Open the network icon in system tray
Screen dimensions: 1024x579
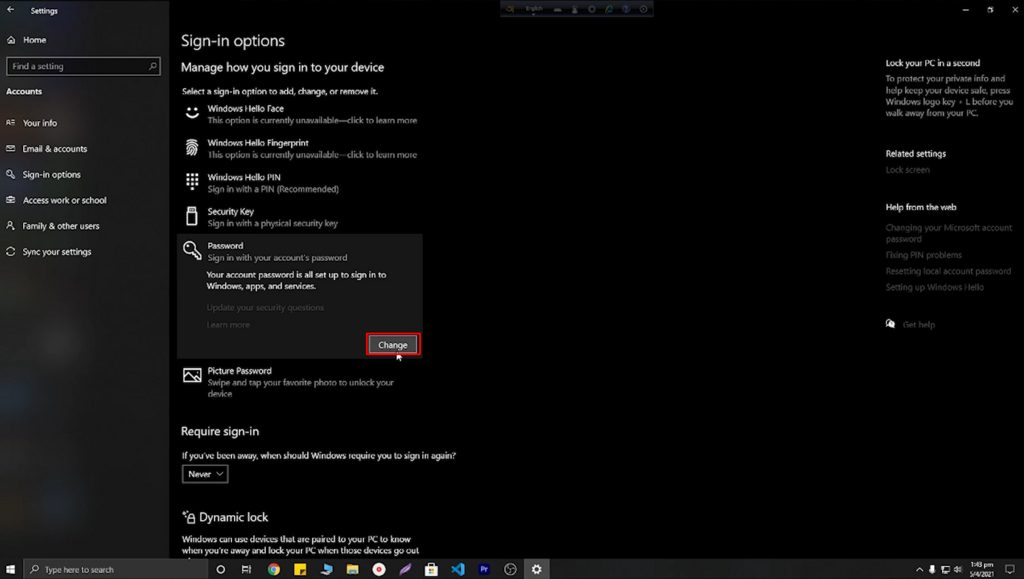point(945,569)
